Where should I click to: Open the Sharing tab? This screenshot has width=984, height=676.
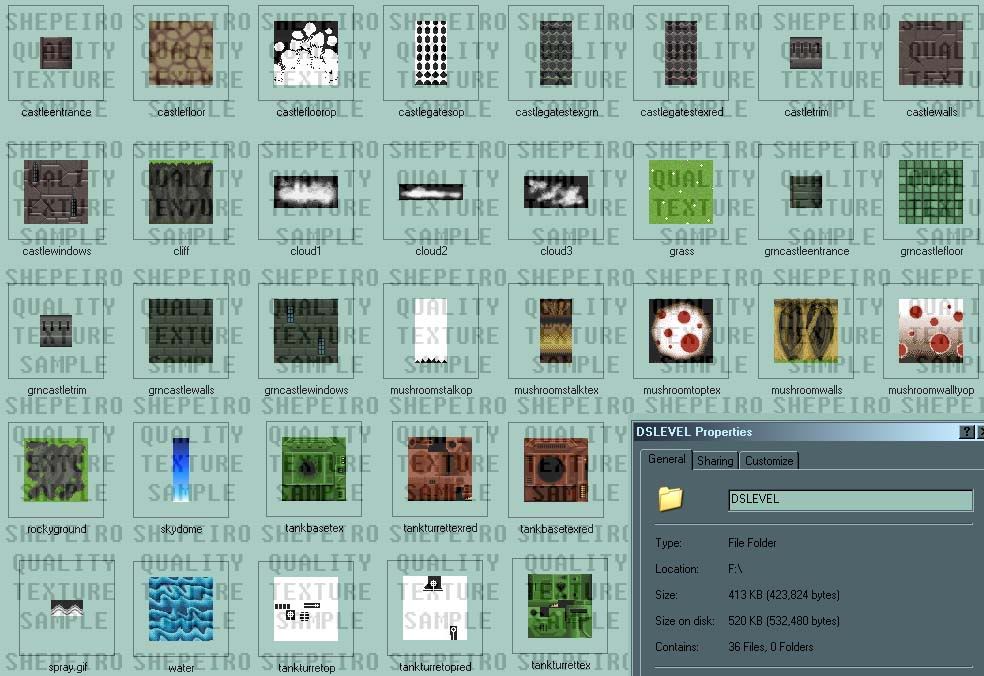[x=715, y=461]
